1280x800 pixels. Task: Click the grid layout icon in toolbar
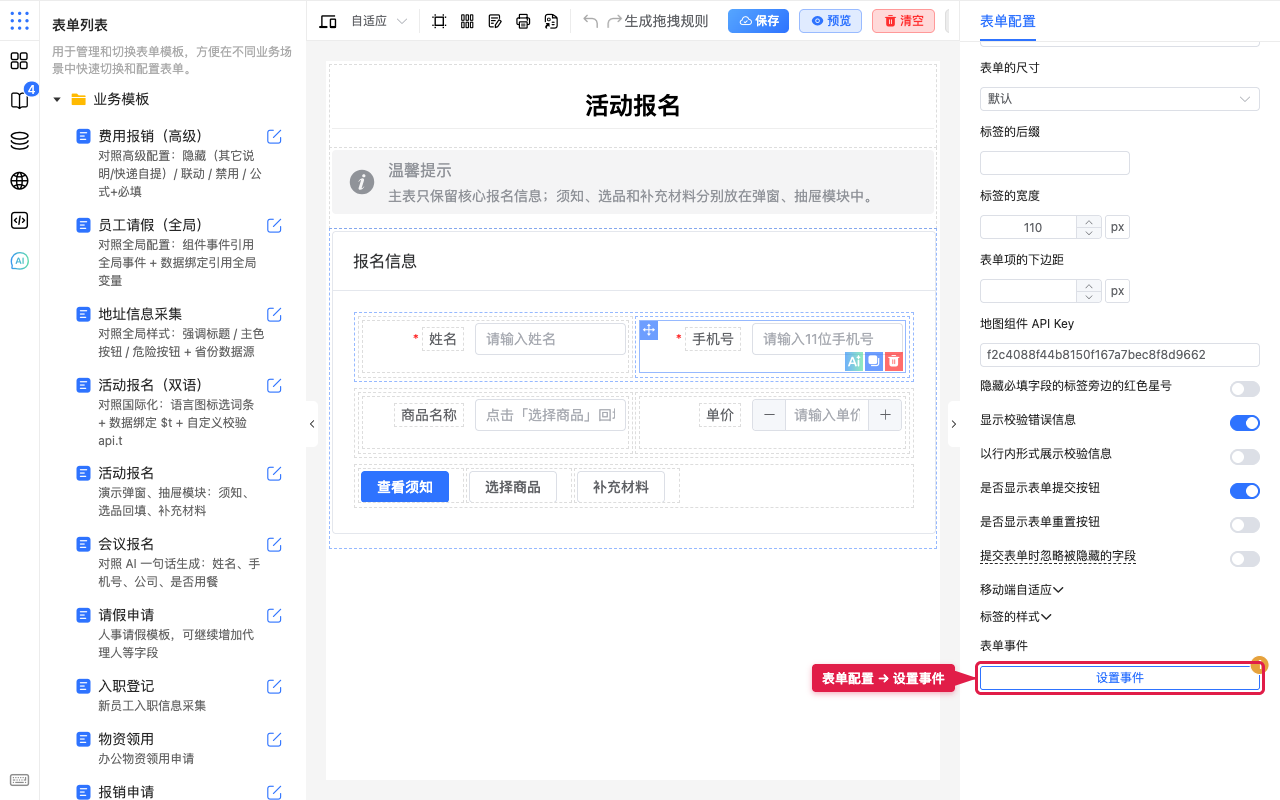(x=467, y=21)
